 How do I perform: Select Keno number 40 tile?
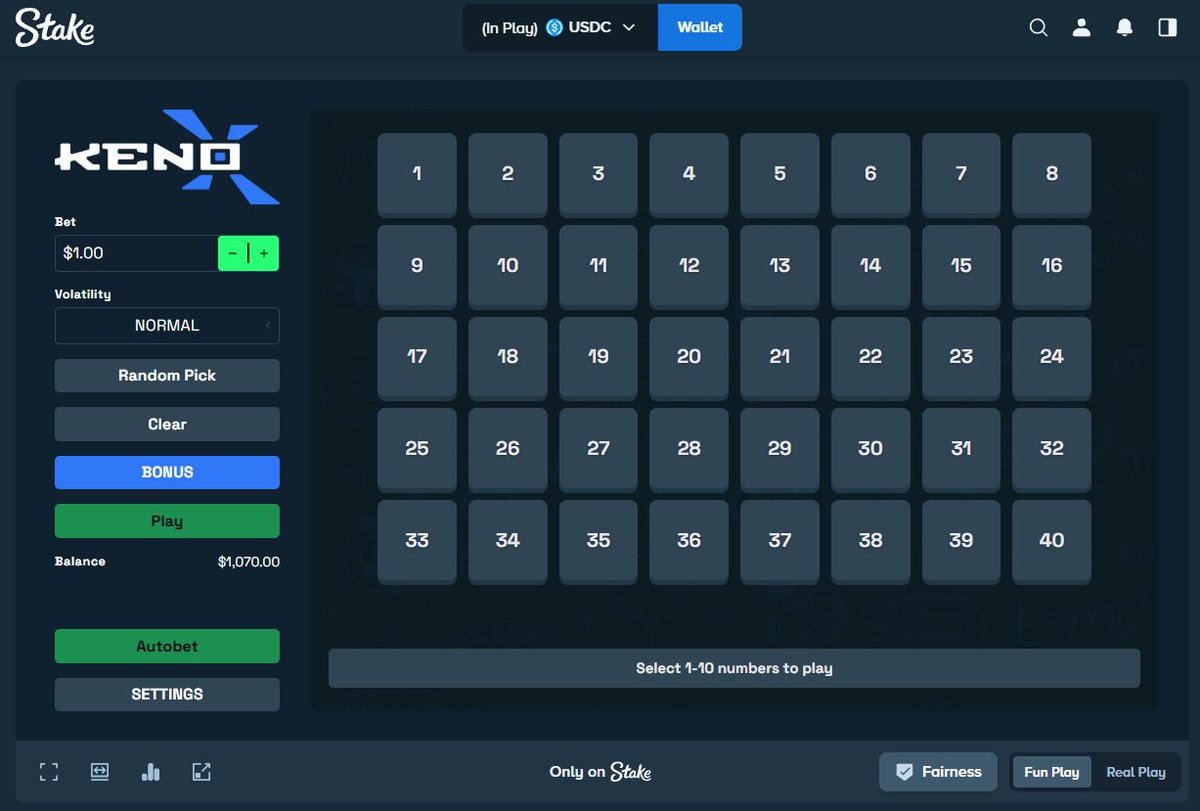point(1052,542)
